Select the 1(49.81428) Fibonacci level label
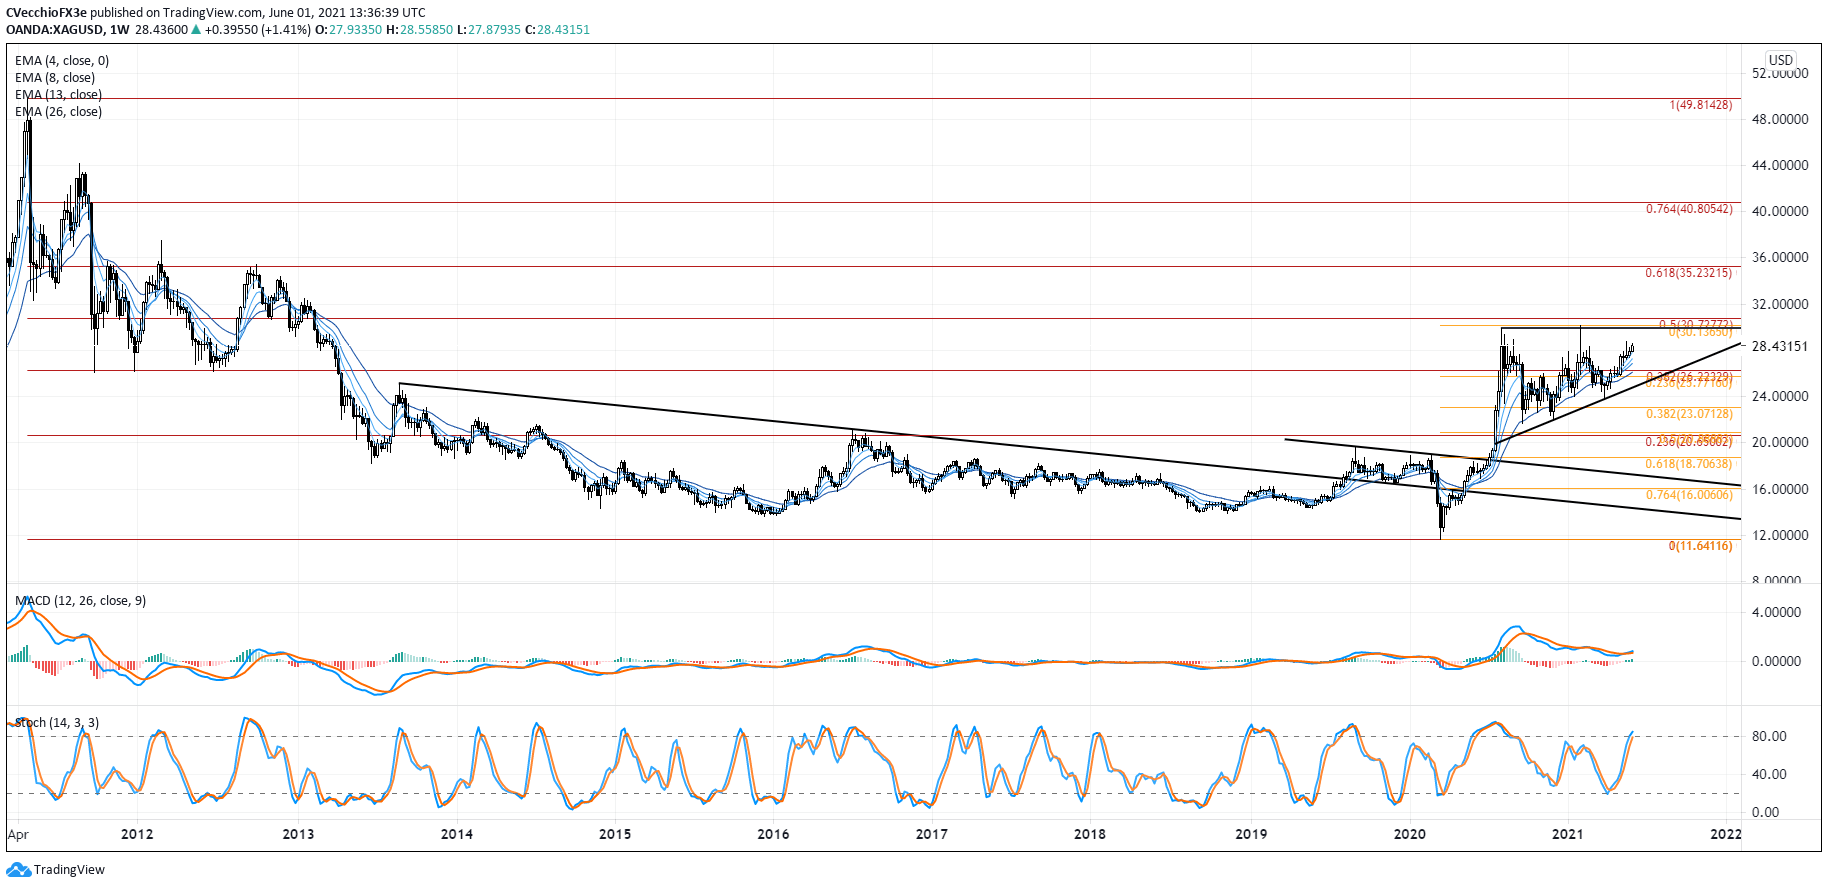Image resolution: width=1828 pixels, height=888 pixels. coord(1700,105)
